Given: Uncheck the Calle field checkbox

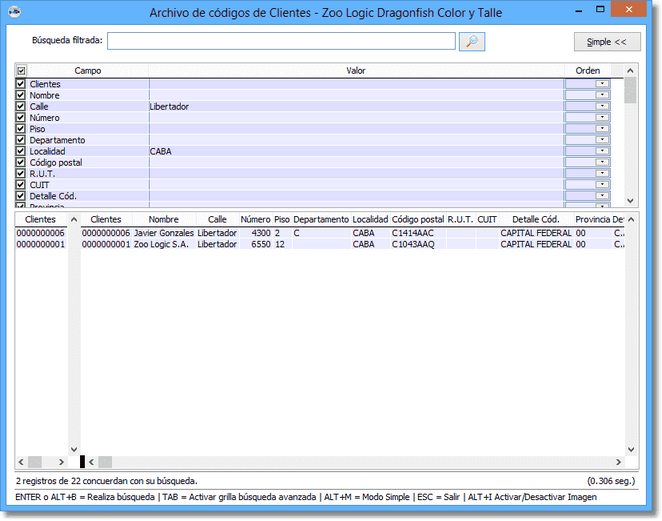Looking at the screenshot, I should 20,106.
